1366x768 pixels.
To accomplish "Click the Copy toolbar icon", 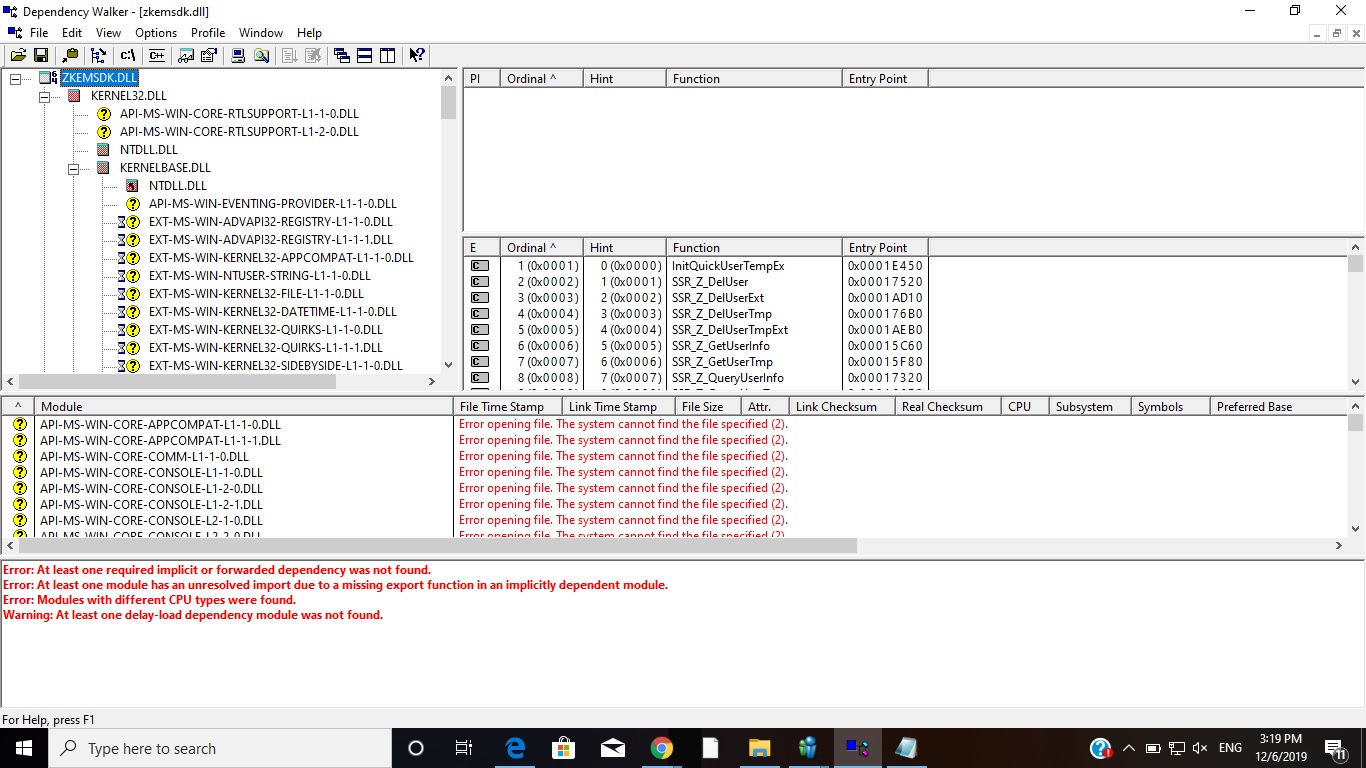I will tap(70, 56).
